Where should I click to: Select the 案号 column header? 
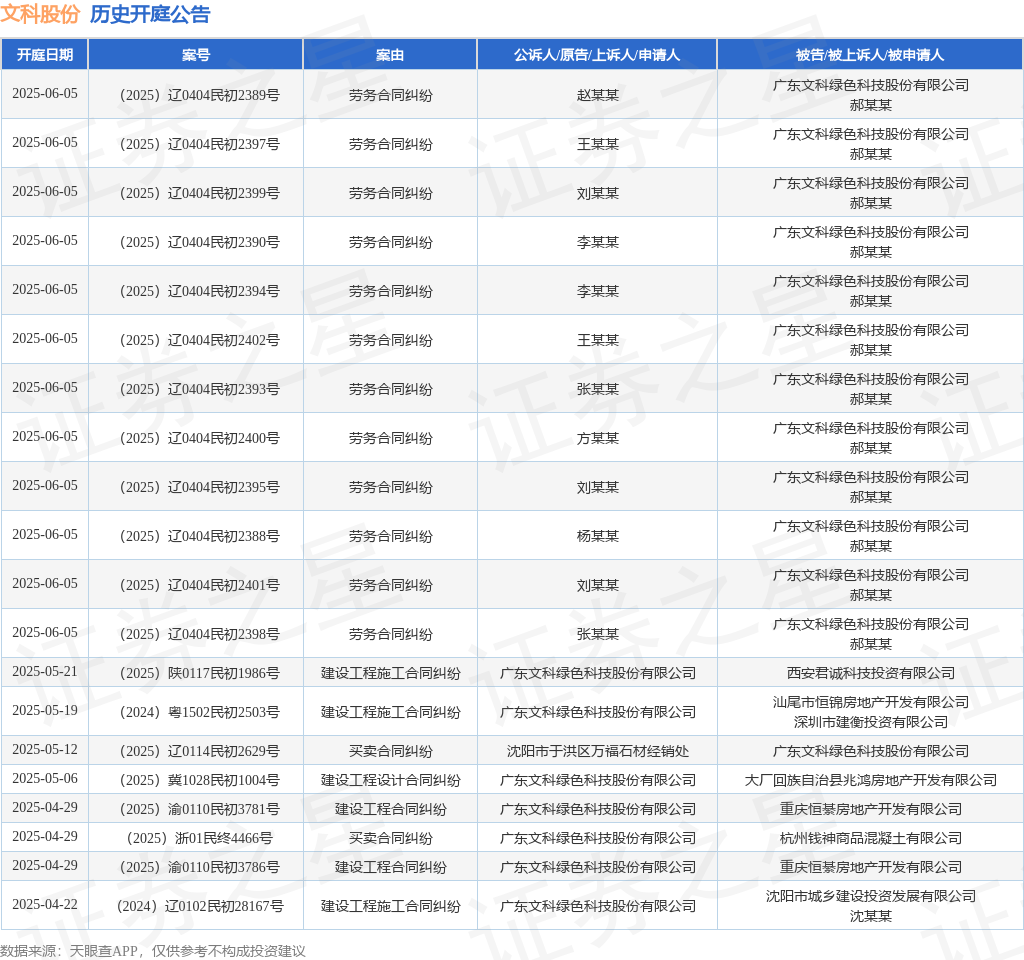tap(196, 55)
